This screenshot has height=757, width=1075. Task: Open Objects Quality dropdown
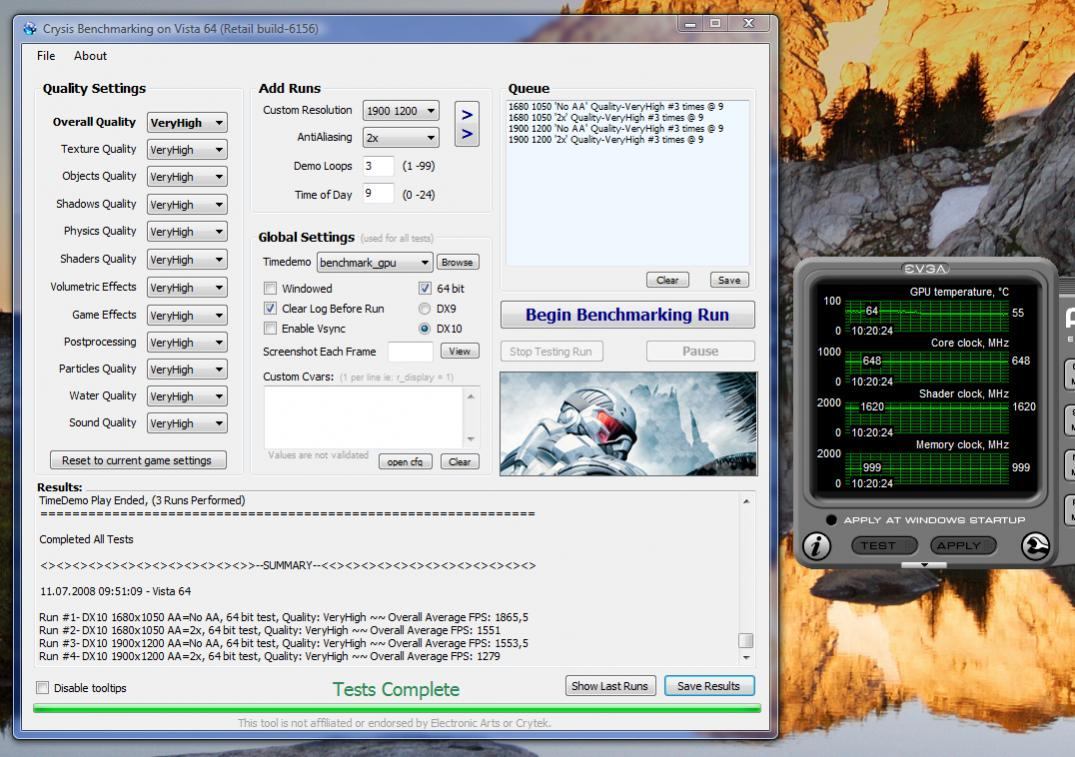pyautogui.click(x=187, y=177)
